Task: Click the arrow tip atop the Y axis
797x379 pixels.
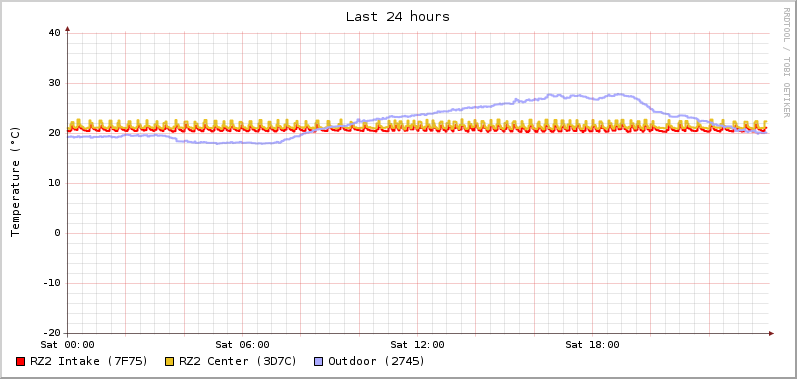Action: (68, 29)
